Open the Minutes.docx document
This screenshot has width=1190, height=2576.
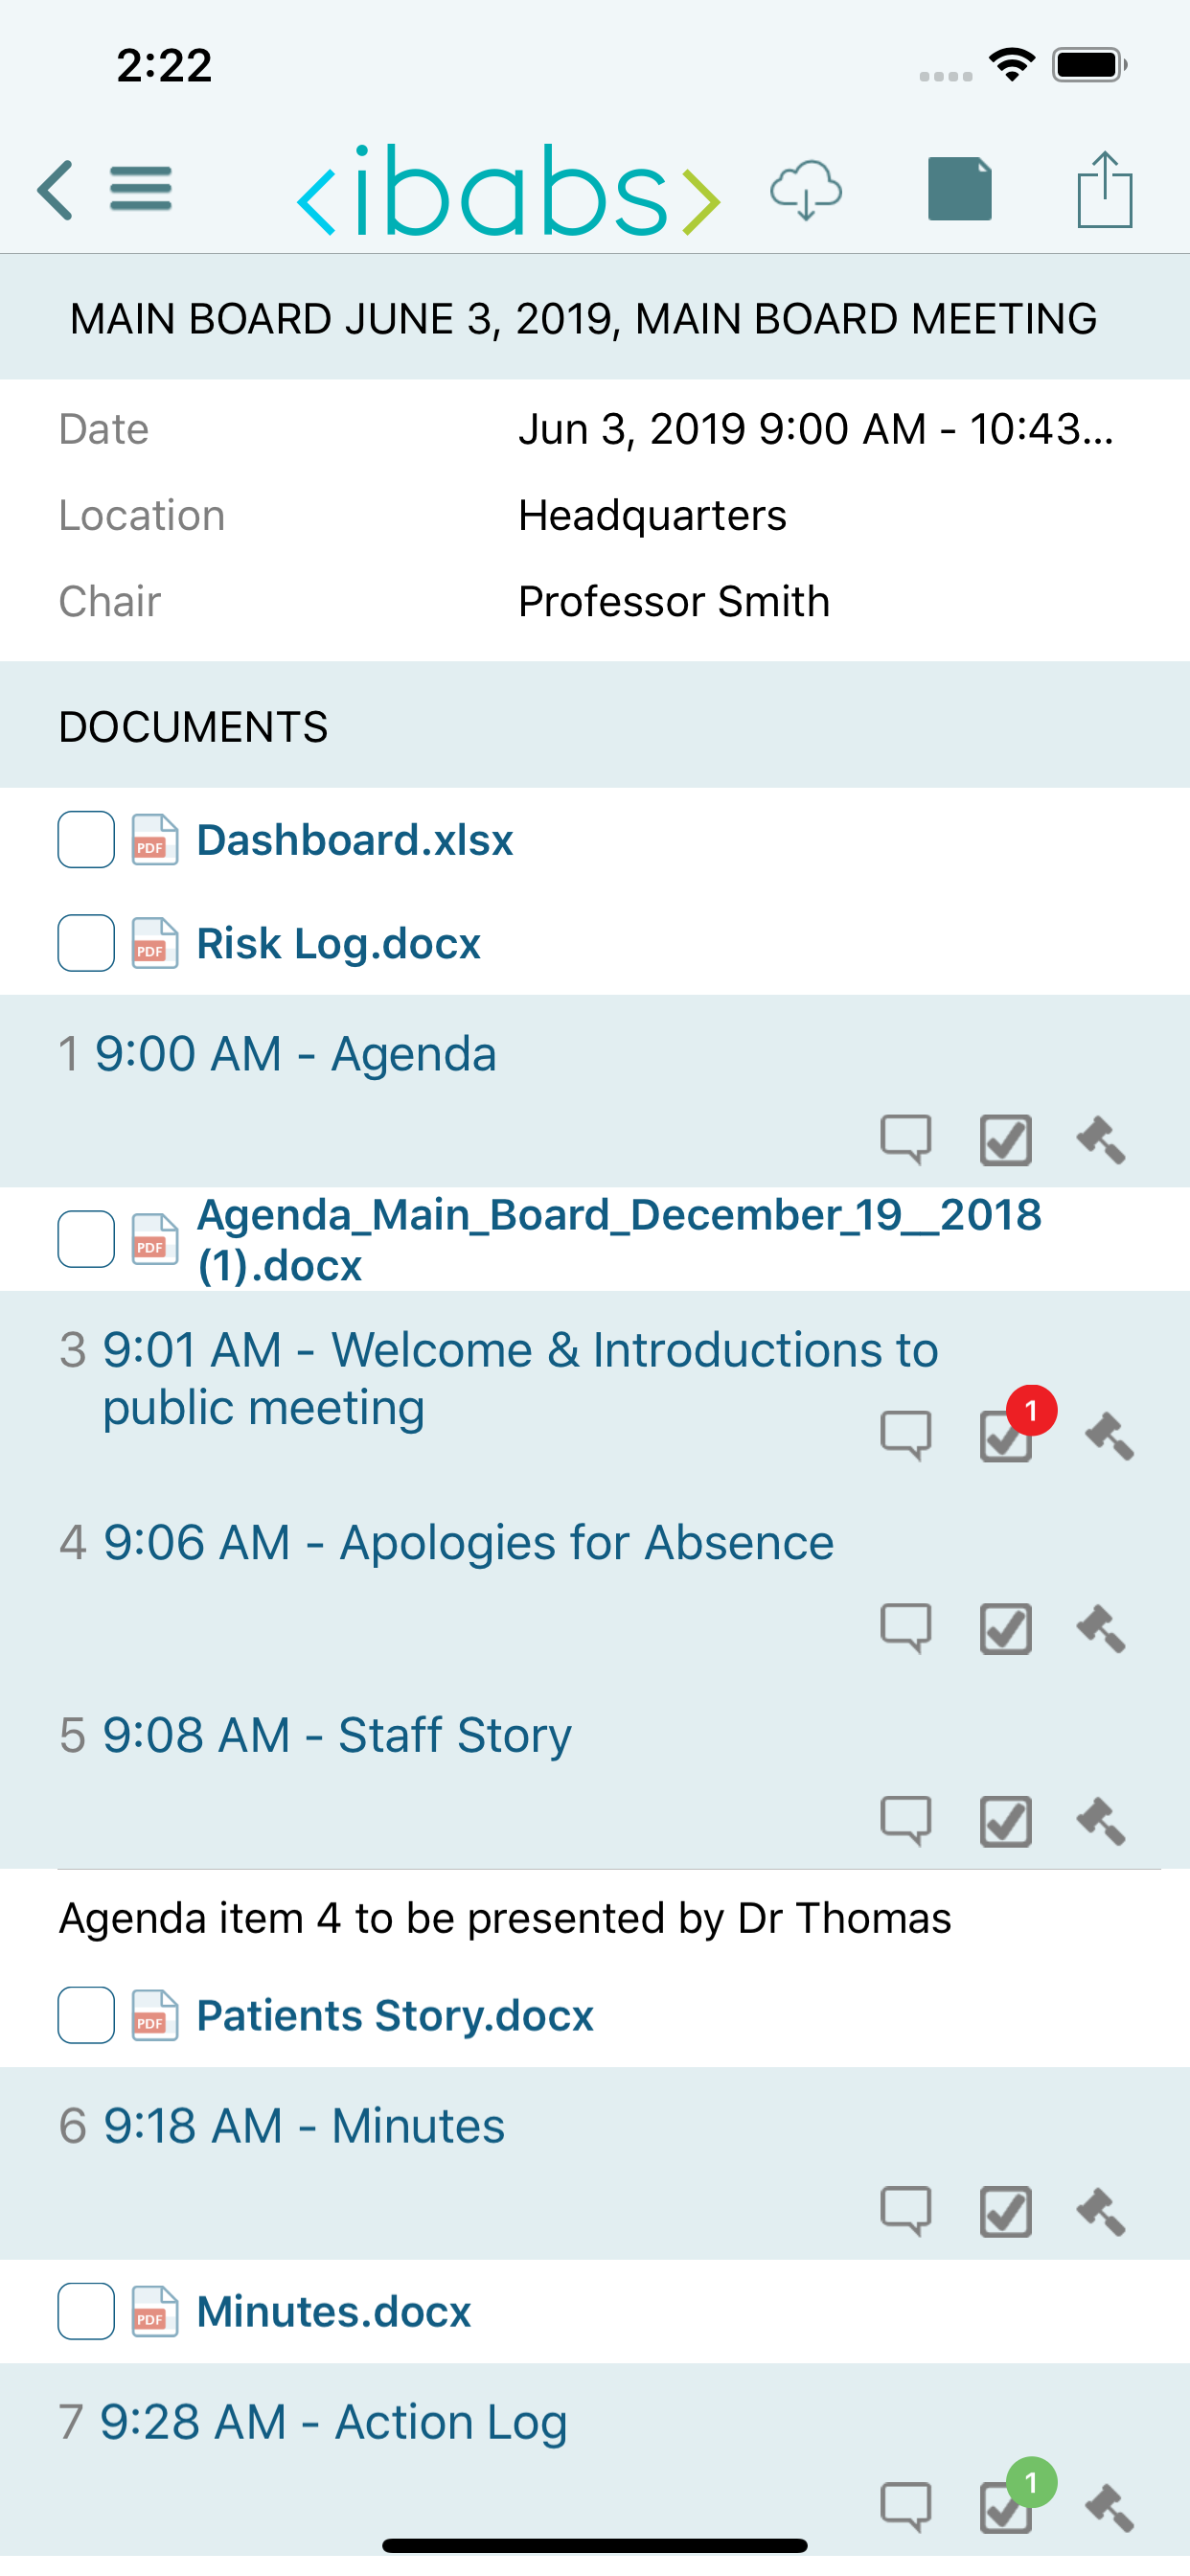pos(333,2312)
